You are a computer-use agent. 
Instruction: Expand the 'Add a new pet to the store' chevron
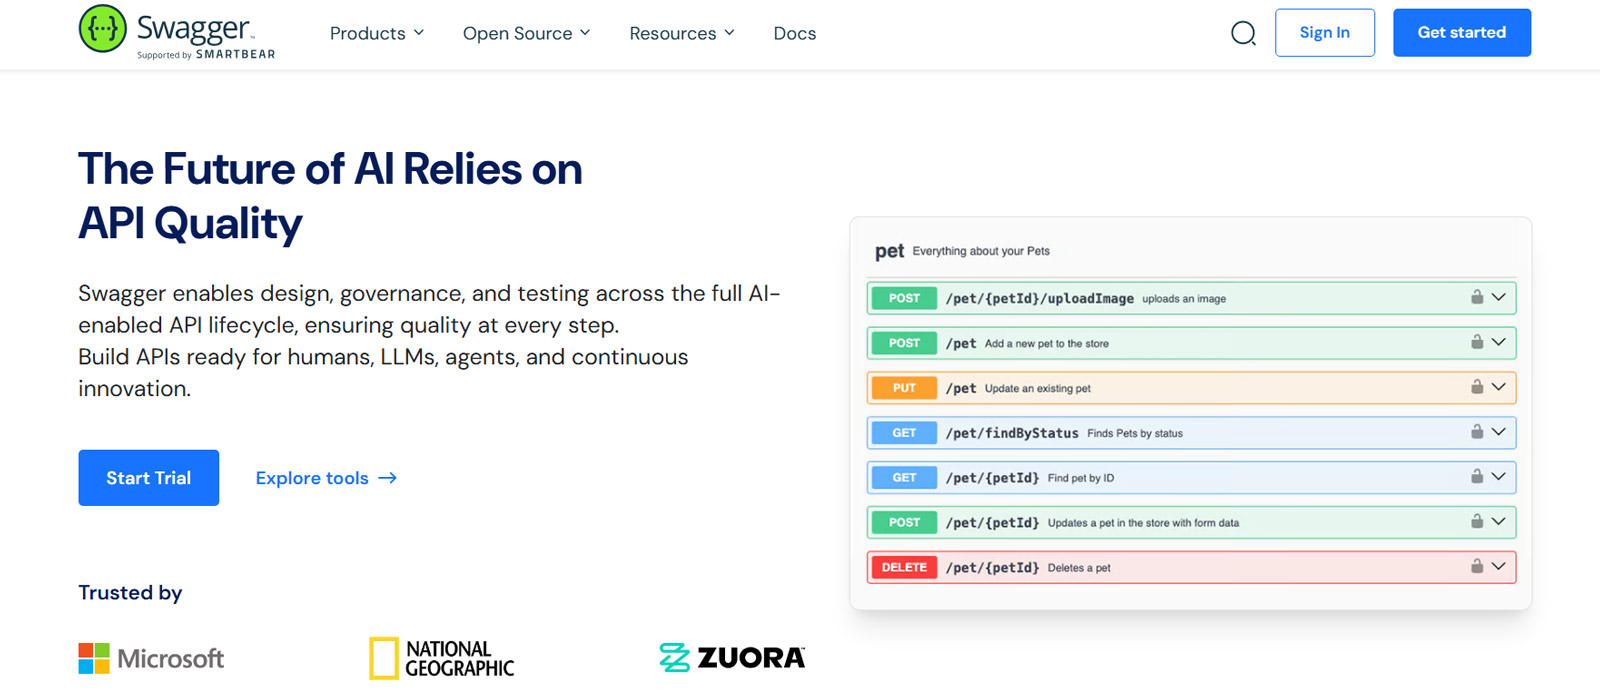(1498, 342)
